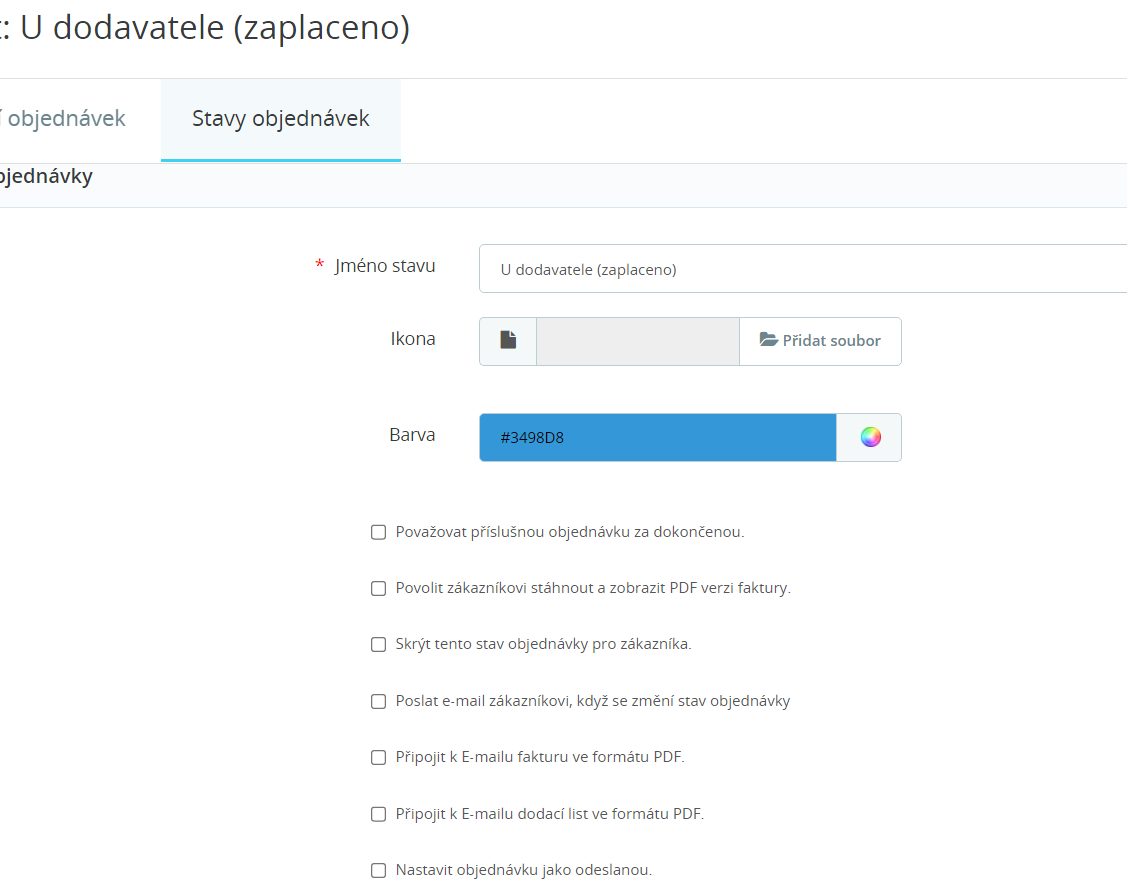This screenshot has height=889, width=1127.
Task: Switch to the 'Stavy objednávek' tab
Action: click(x=281, y=119)
